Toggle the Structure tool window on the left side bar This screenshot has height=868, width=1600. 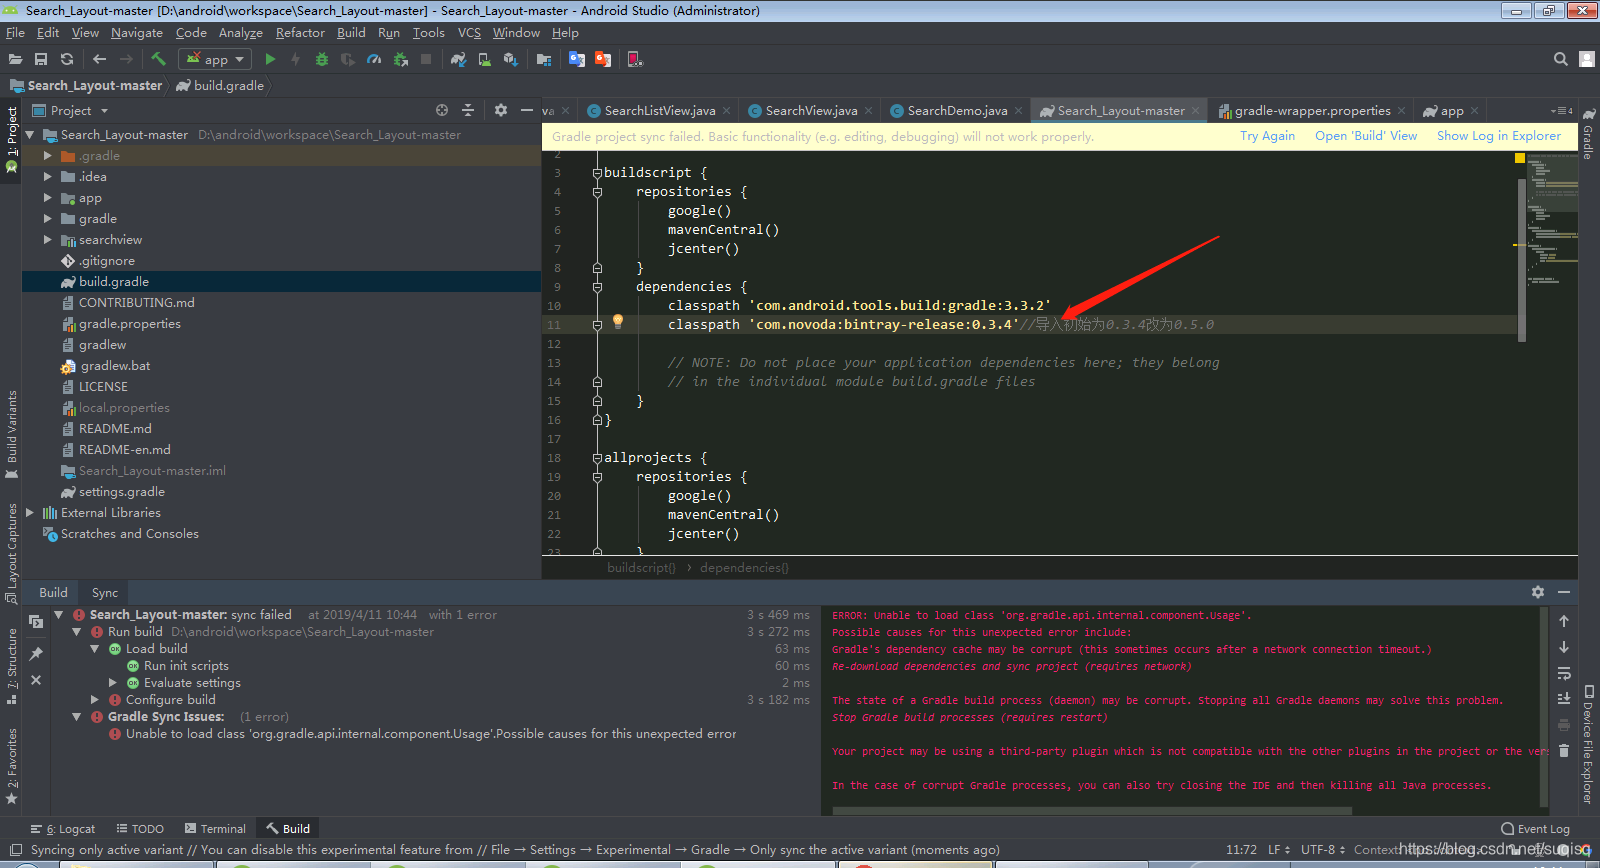(12, 666)
